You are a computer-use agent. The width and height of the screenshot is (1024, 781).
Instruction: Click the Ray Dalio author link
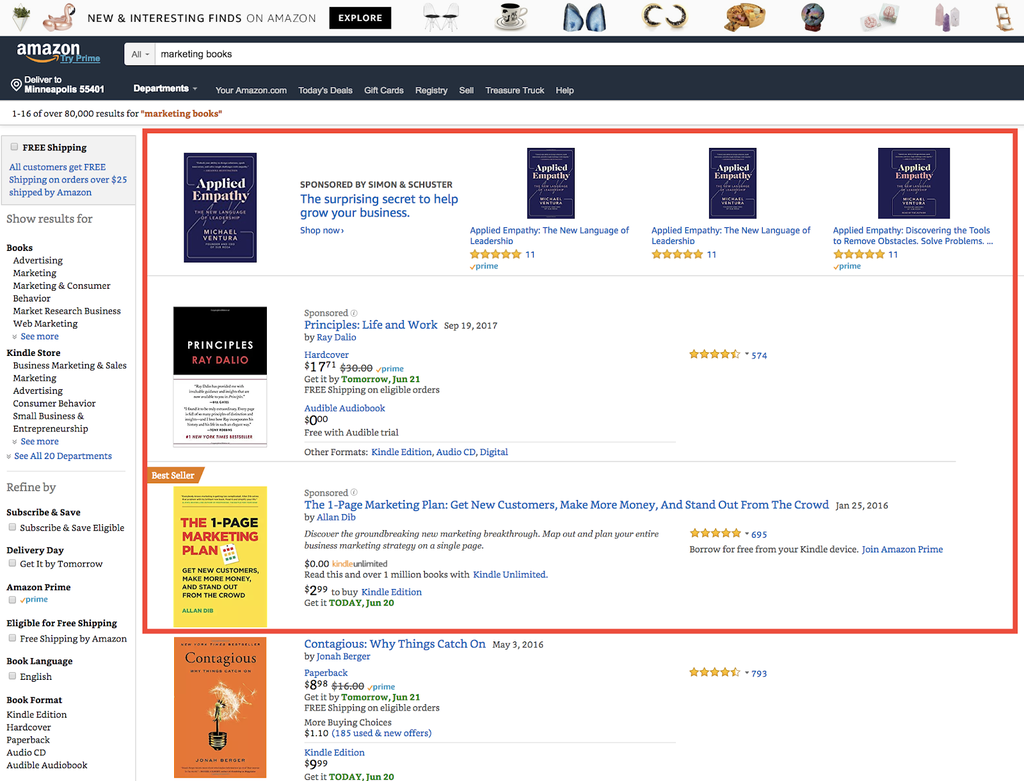click(336, 338)
